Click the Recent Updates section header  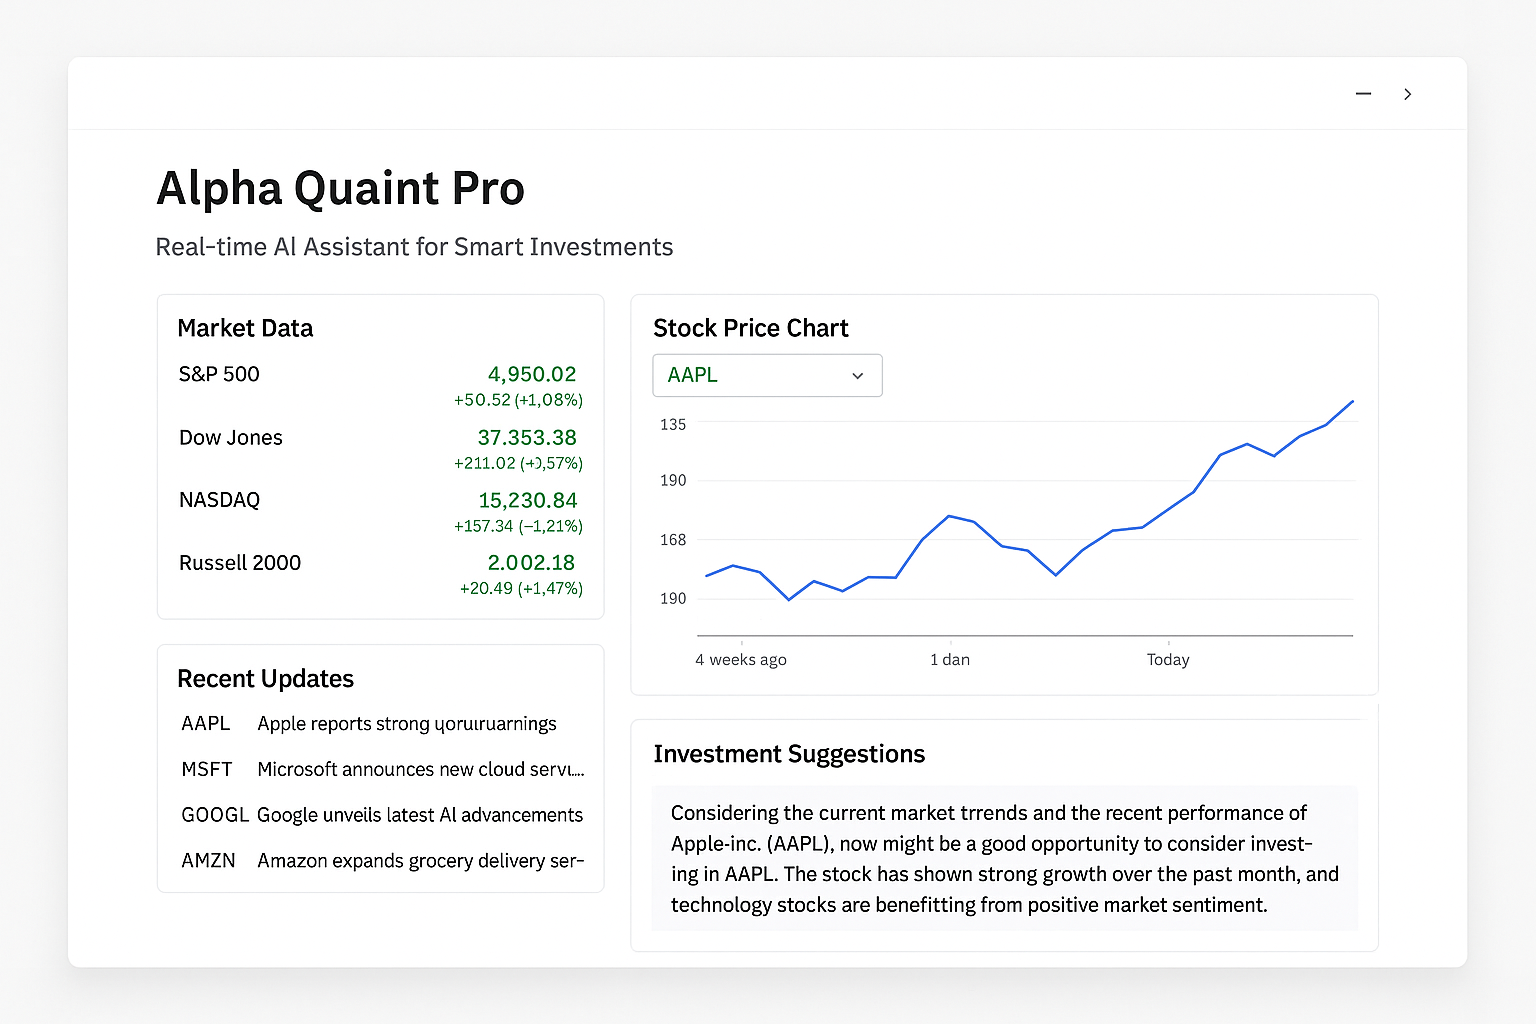click(265, 678)
